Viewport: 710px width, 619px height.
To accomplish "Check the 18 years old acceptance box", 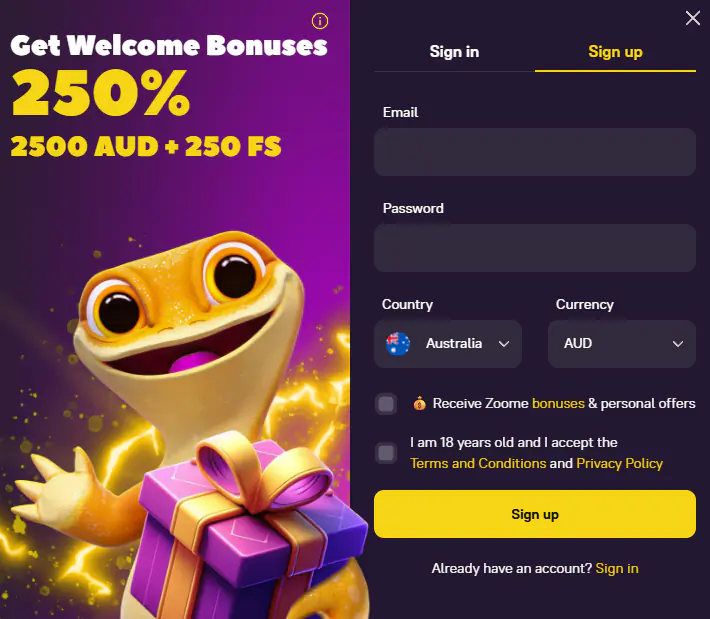I will click(x=386, y=453).
